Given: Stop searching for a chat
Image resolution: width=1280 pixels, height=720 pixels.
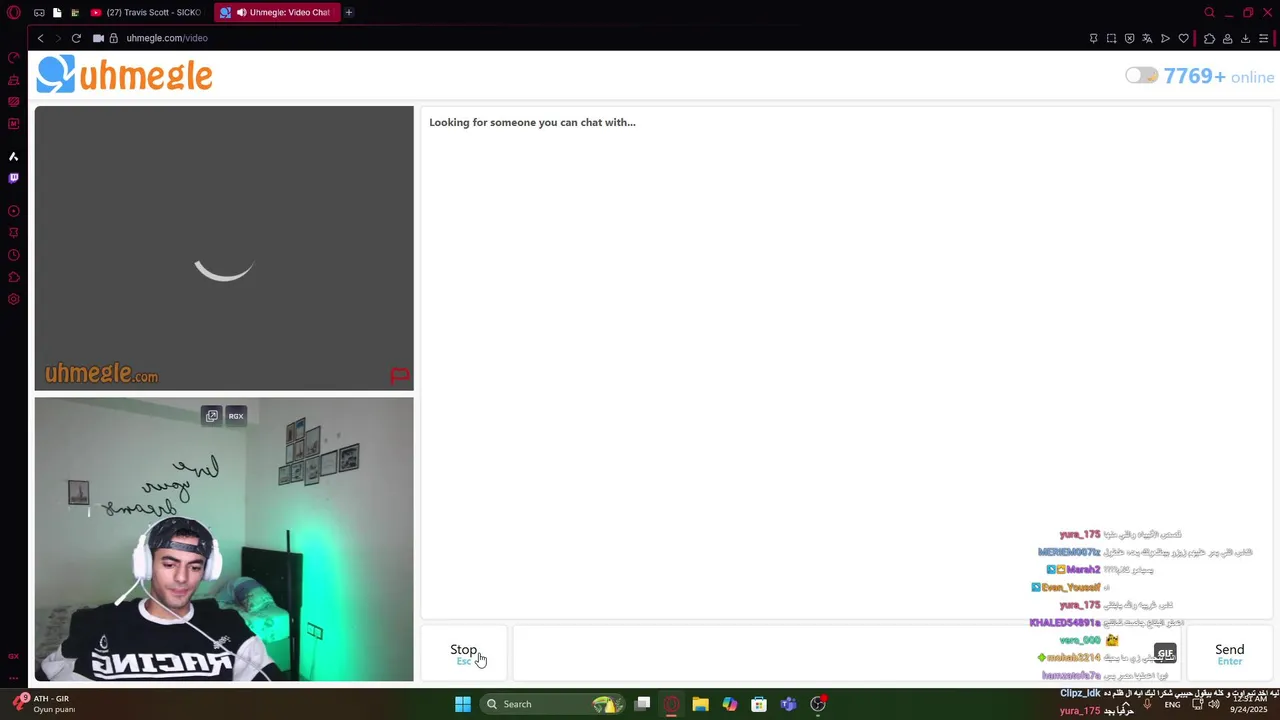Looking at the screenshot, I should (x=464, y=654).
